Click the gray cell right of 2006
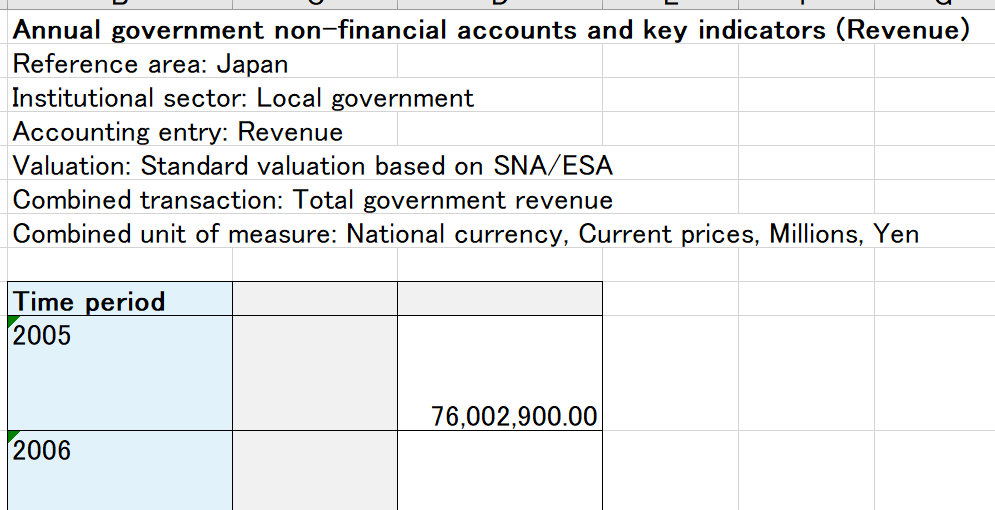995x510 pixels. (x=314, y=470)
